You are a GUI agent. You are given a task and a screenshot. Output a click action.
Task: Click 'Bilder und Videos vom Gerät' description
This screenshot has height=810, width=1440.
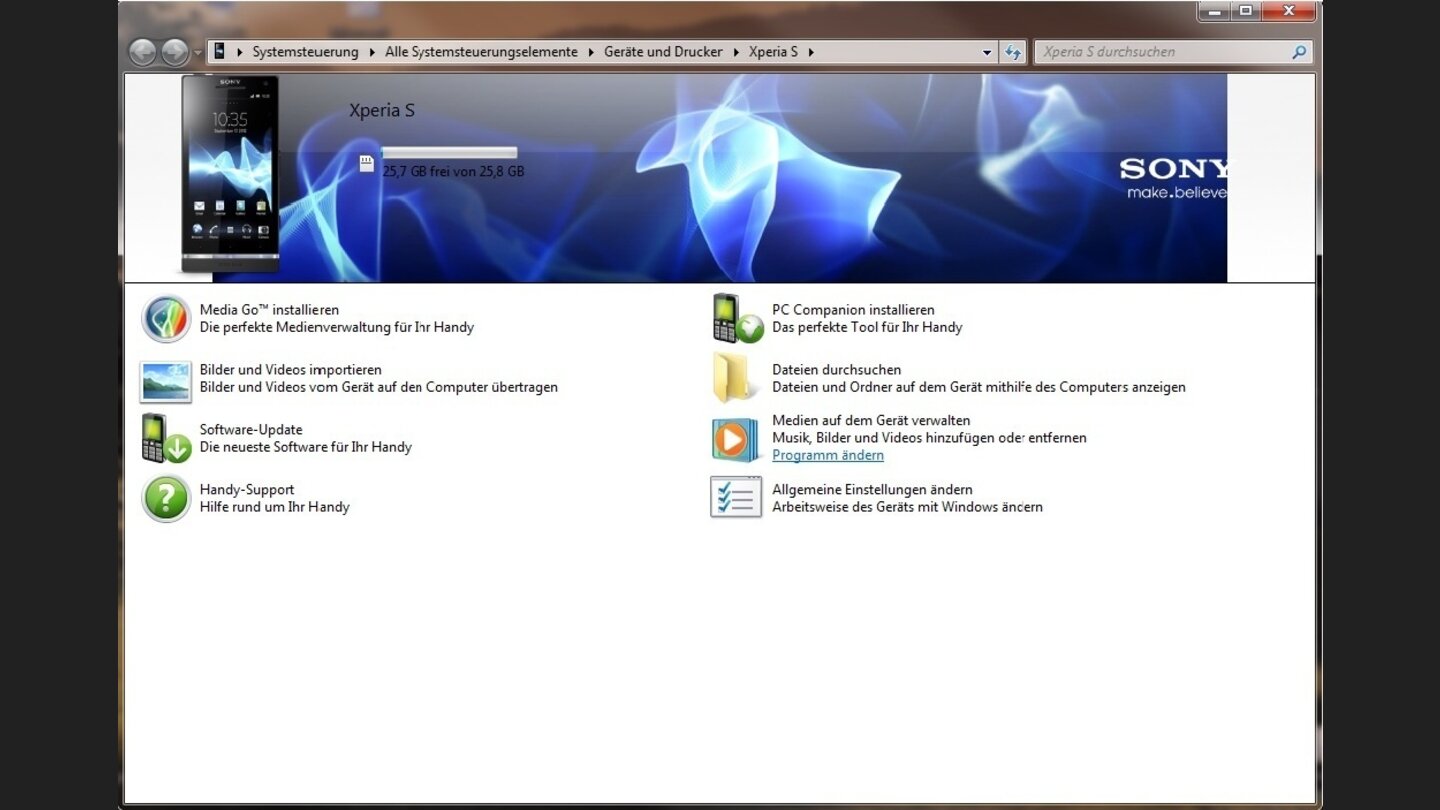point(379,387)
